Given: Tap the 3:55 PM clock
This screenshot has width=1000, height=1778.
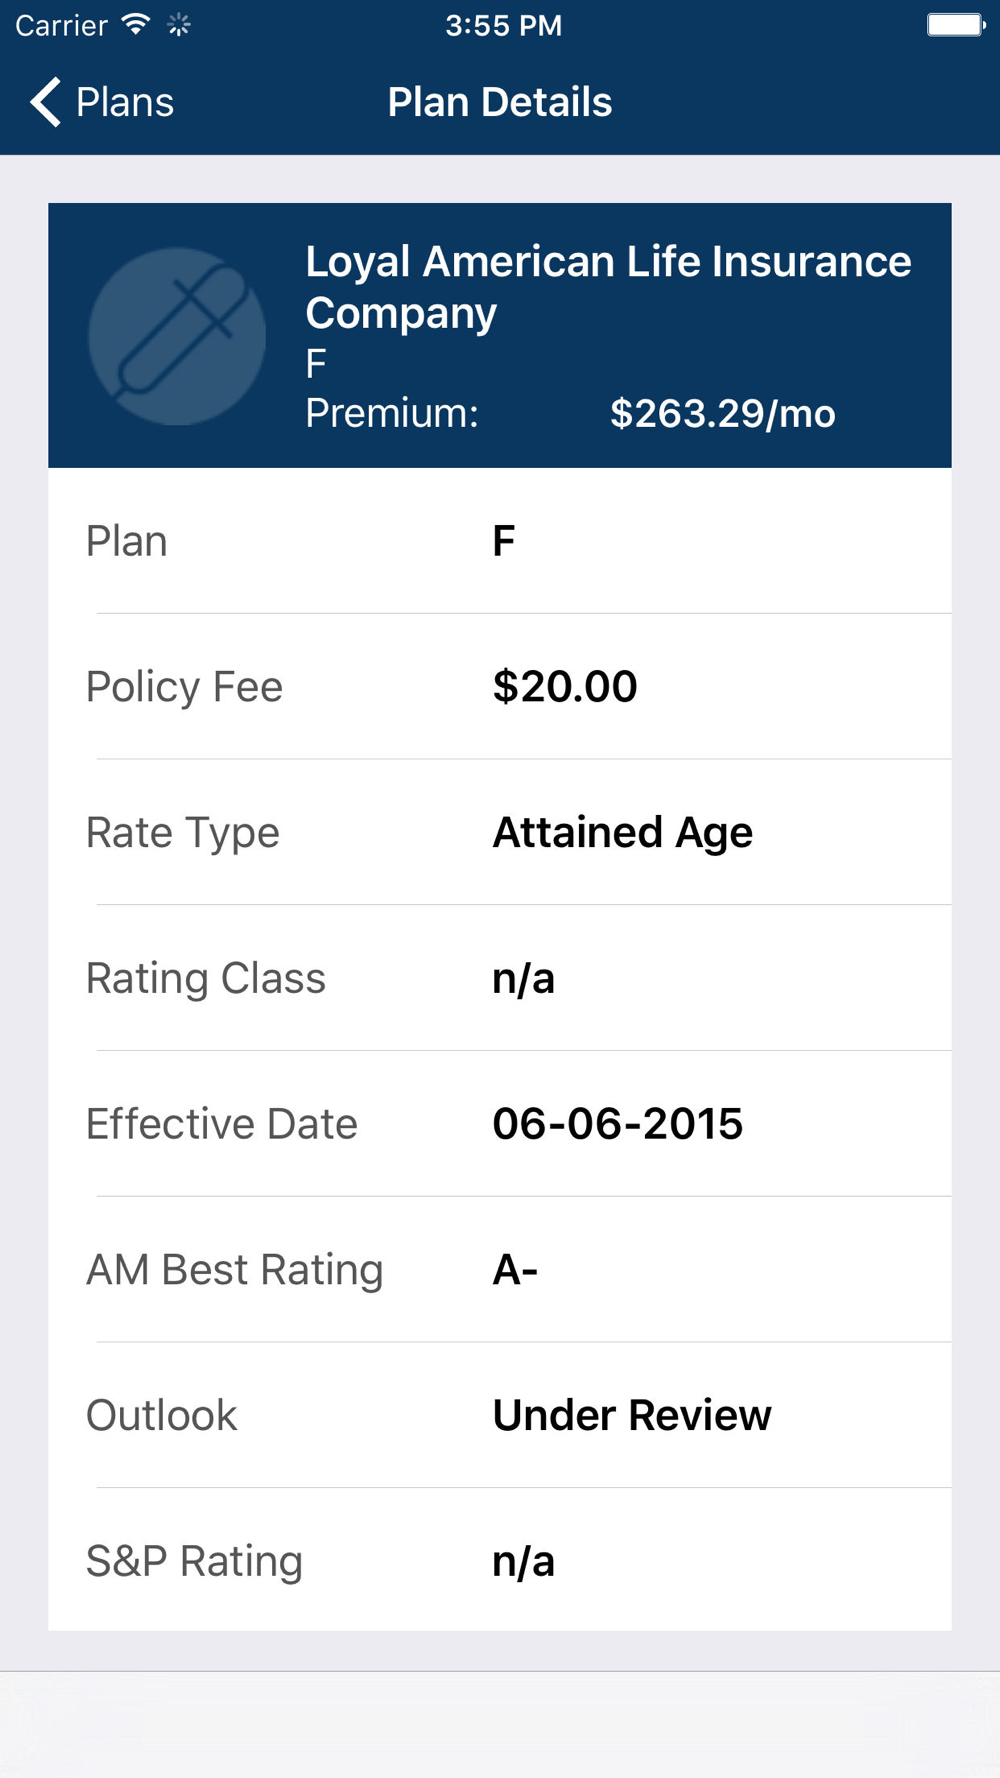Looking at the screenshot, I should click(503, 25).
